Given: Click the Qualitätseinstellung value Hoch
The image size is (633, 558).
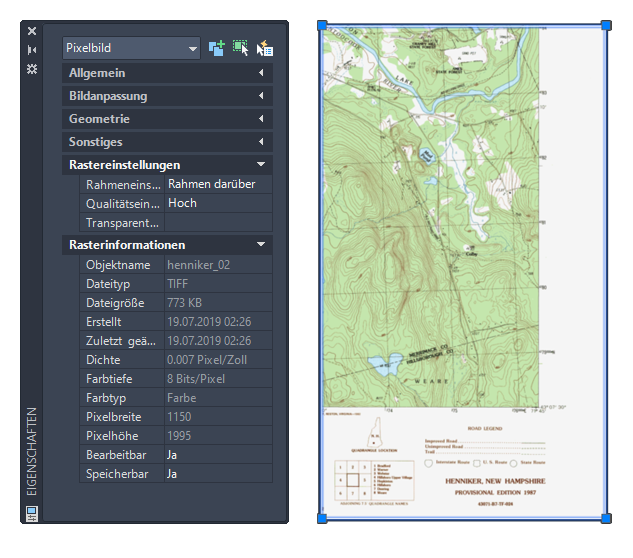Looking at the screenshot, I should pos(218,203).
